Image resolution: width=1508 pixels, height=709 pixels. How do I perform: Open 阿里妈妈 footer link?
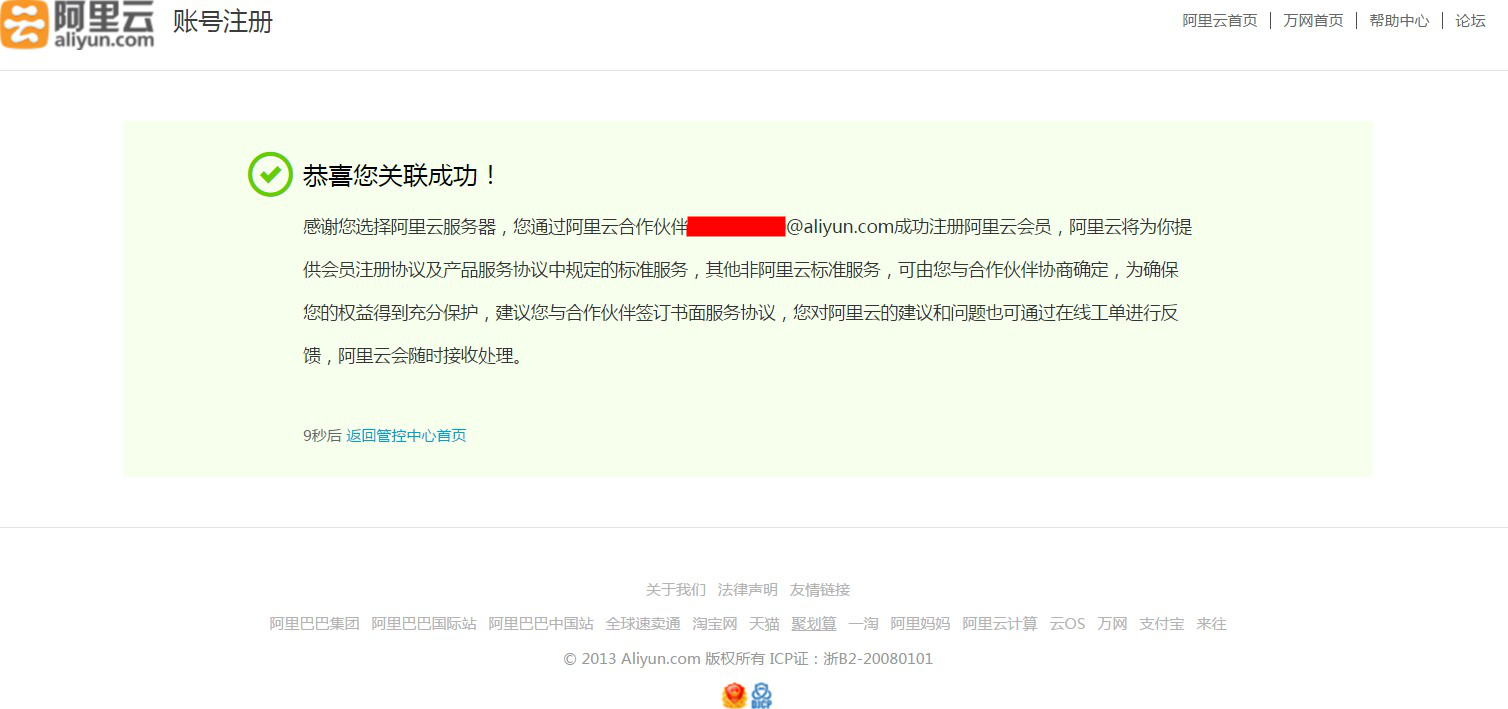pos(921,624)
